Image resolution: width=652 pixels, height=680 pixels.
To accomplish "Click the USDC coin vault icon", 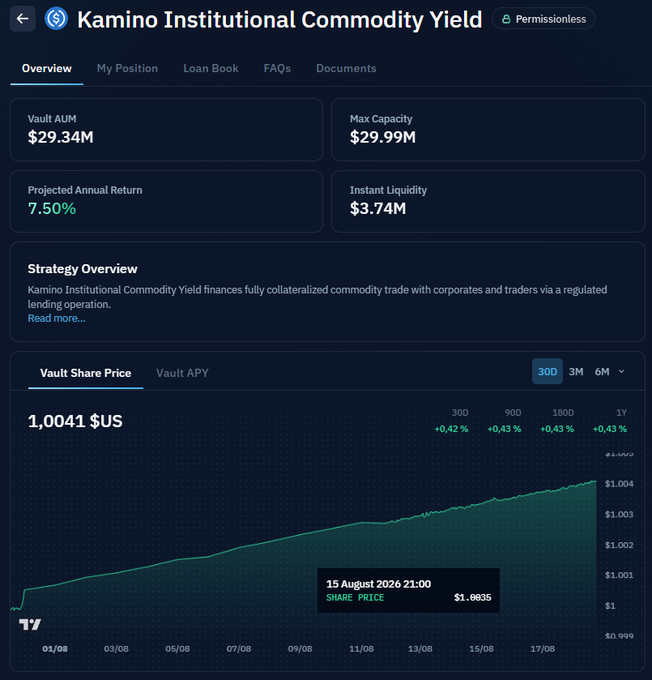I will click(x=56, y=19).
